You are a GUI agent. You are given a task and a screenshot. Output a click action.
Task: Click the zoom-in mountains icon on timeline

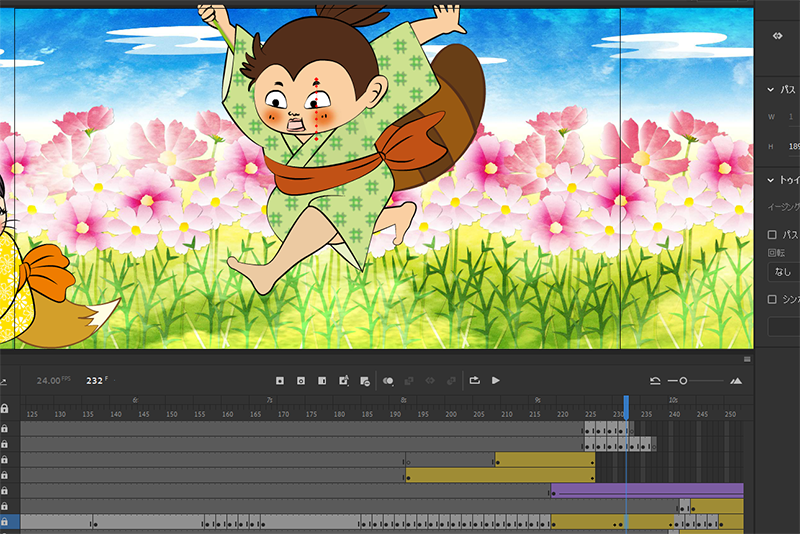click(x=736, y=381)
